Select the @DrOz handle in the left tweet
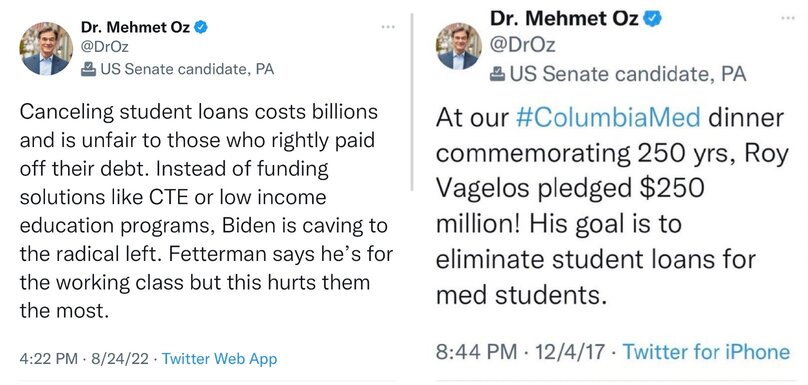This screenshot has height=385, width=808. click(105, 47)
